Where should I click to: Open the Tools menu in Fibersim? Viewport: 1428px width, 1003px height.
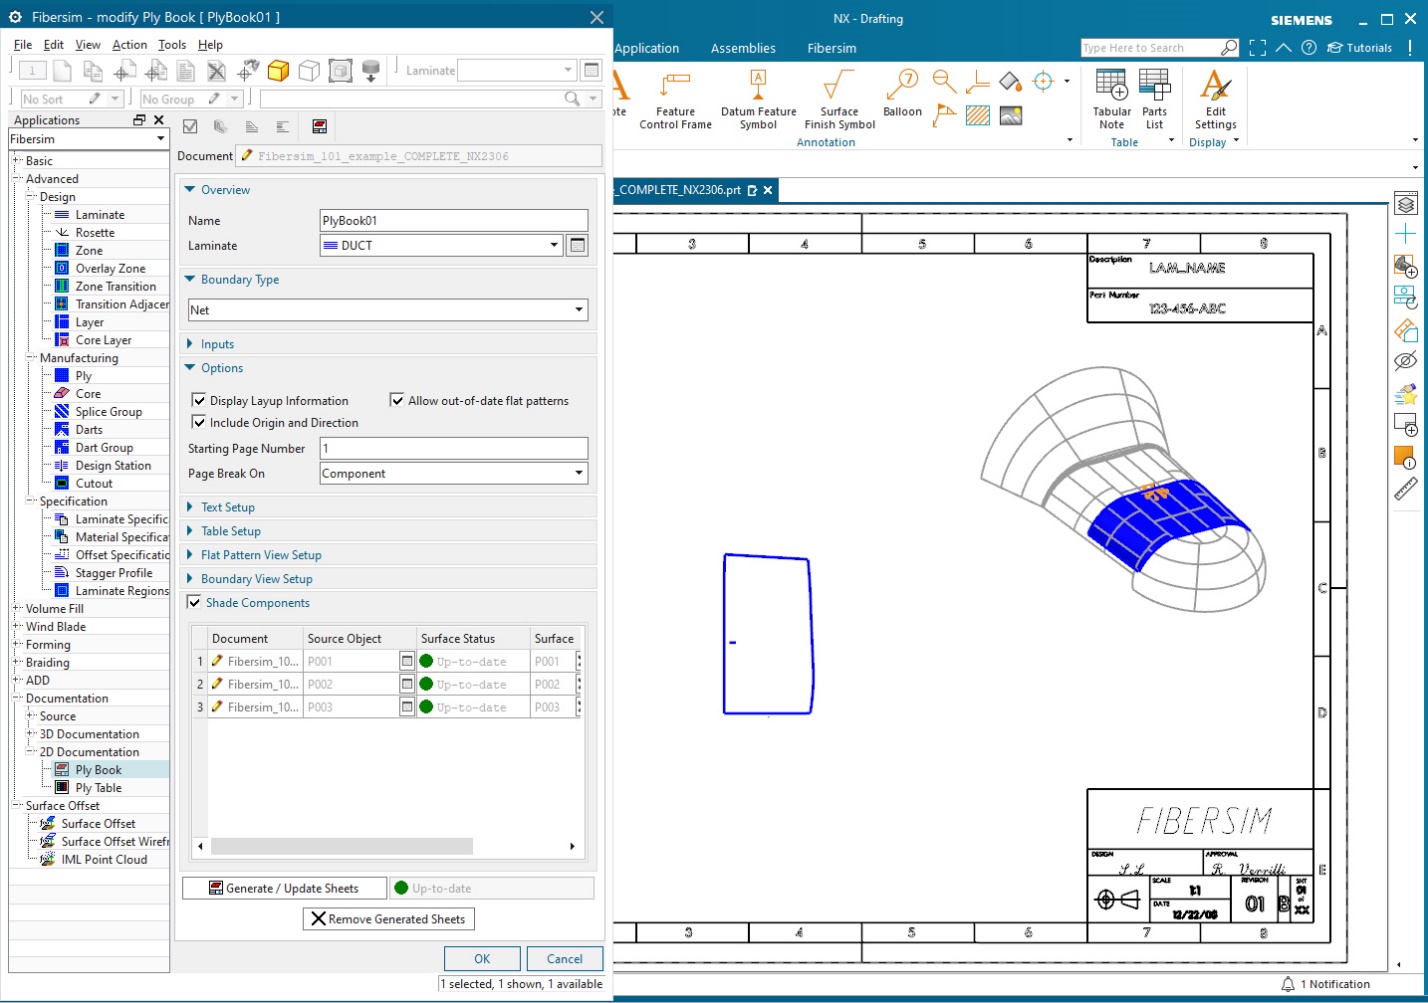(x=171, y=44)
